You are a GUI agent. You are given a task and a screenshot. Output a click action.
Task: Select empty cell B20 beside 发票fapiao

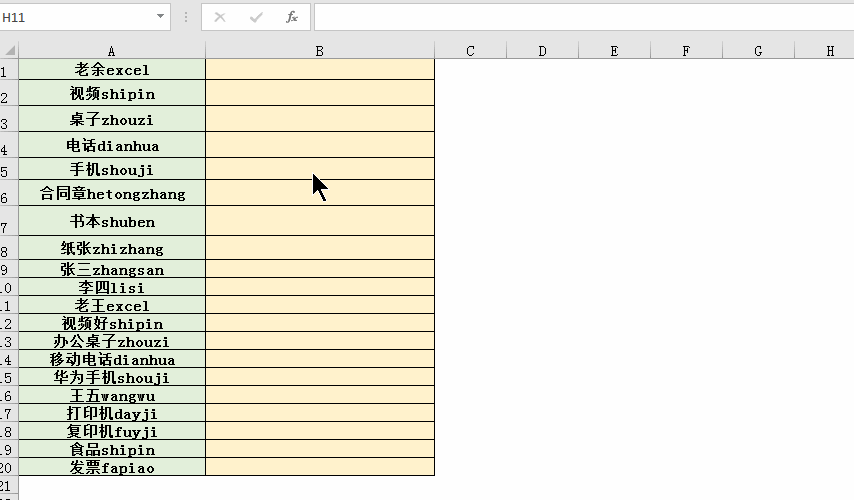coord(320,467)
